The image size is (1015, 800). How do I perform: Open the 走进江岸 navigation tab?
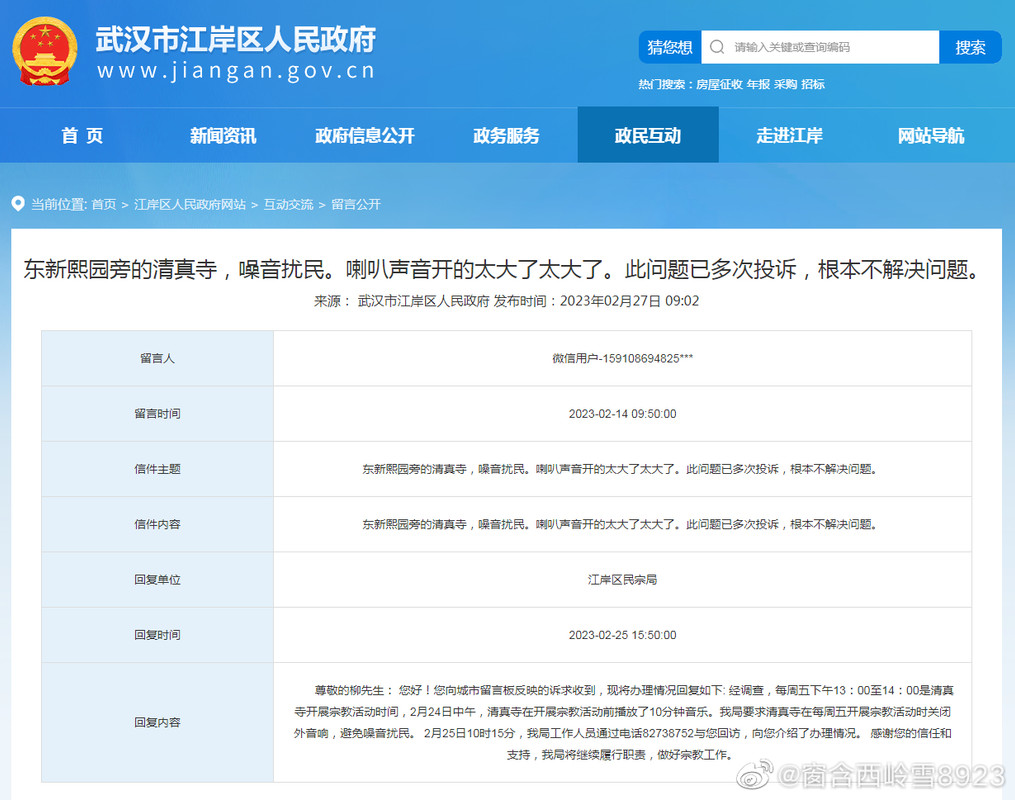790,135
